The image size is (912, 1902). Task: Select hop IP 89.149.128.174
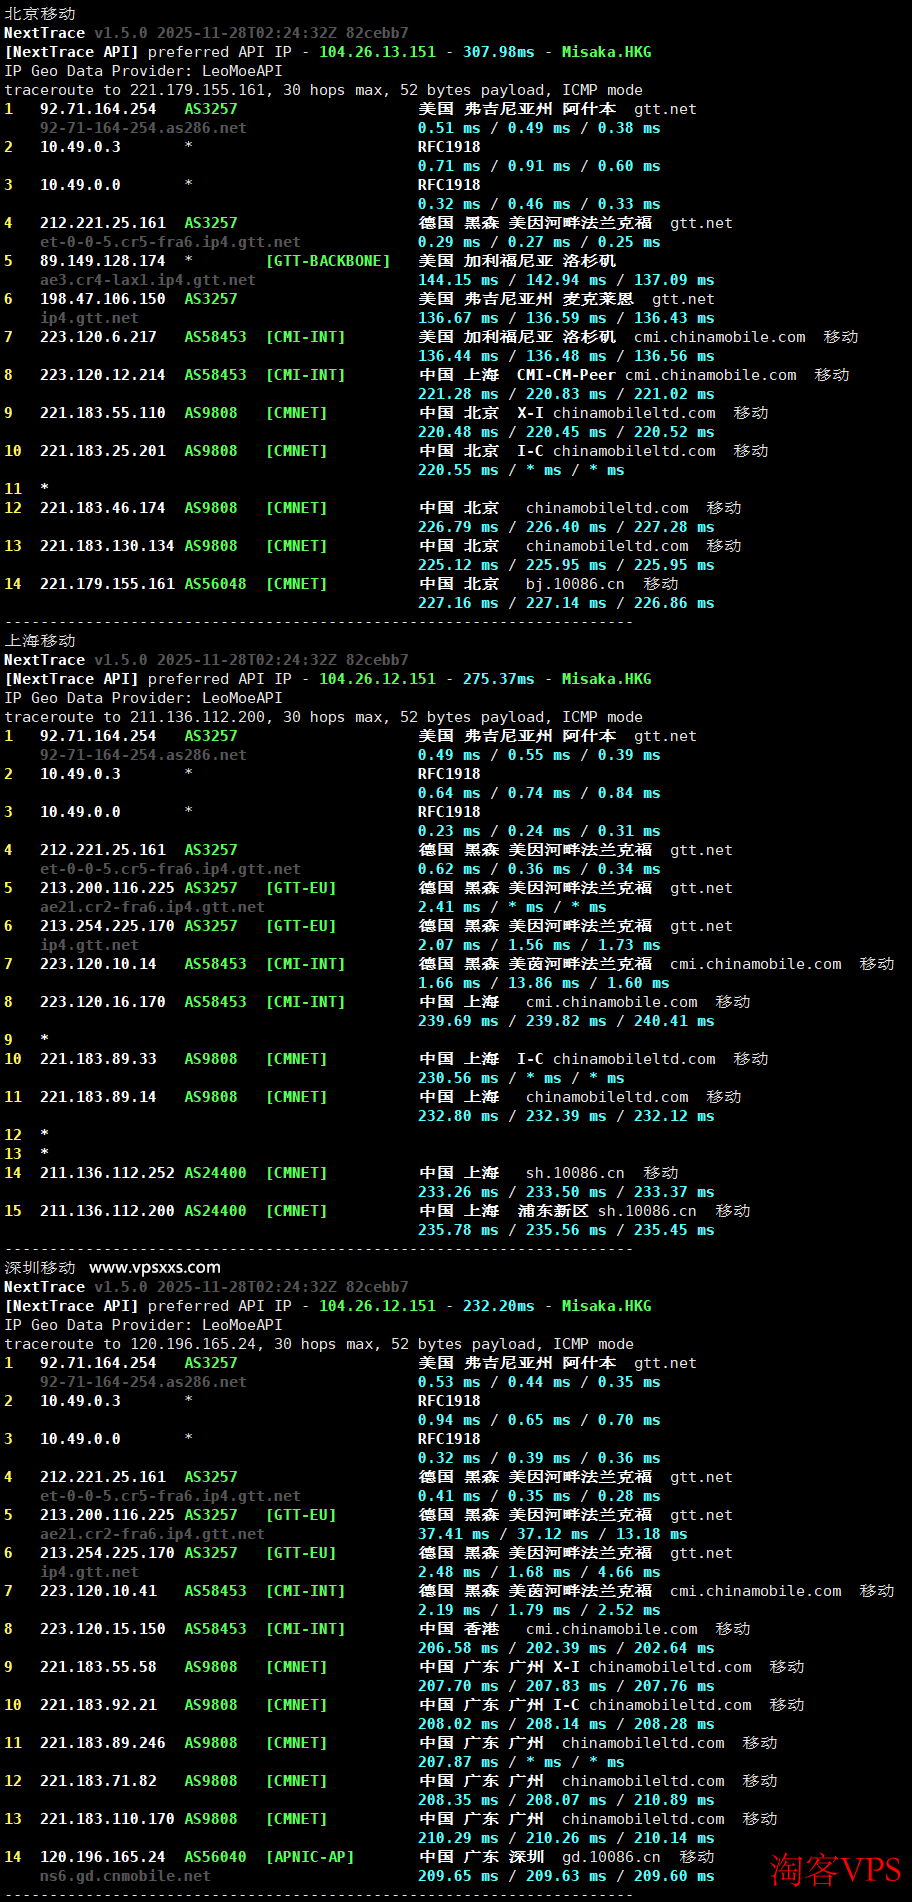click(x=103, y=261)
